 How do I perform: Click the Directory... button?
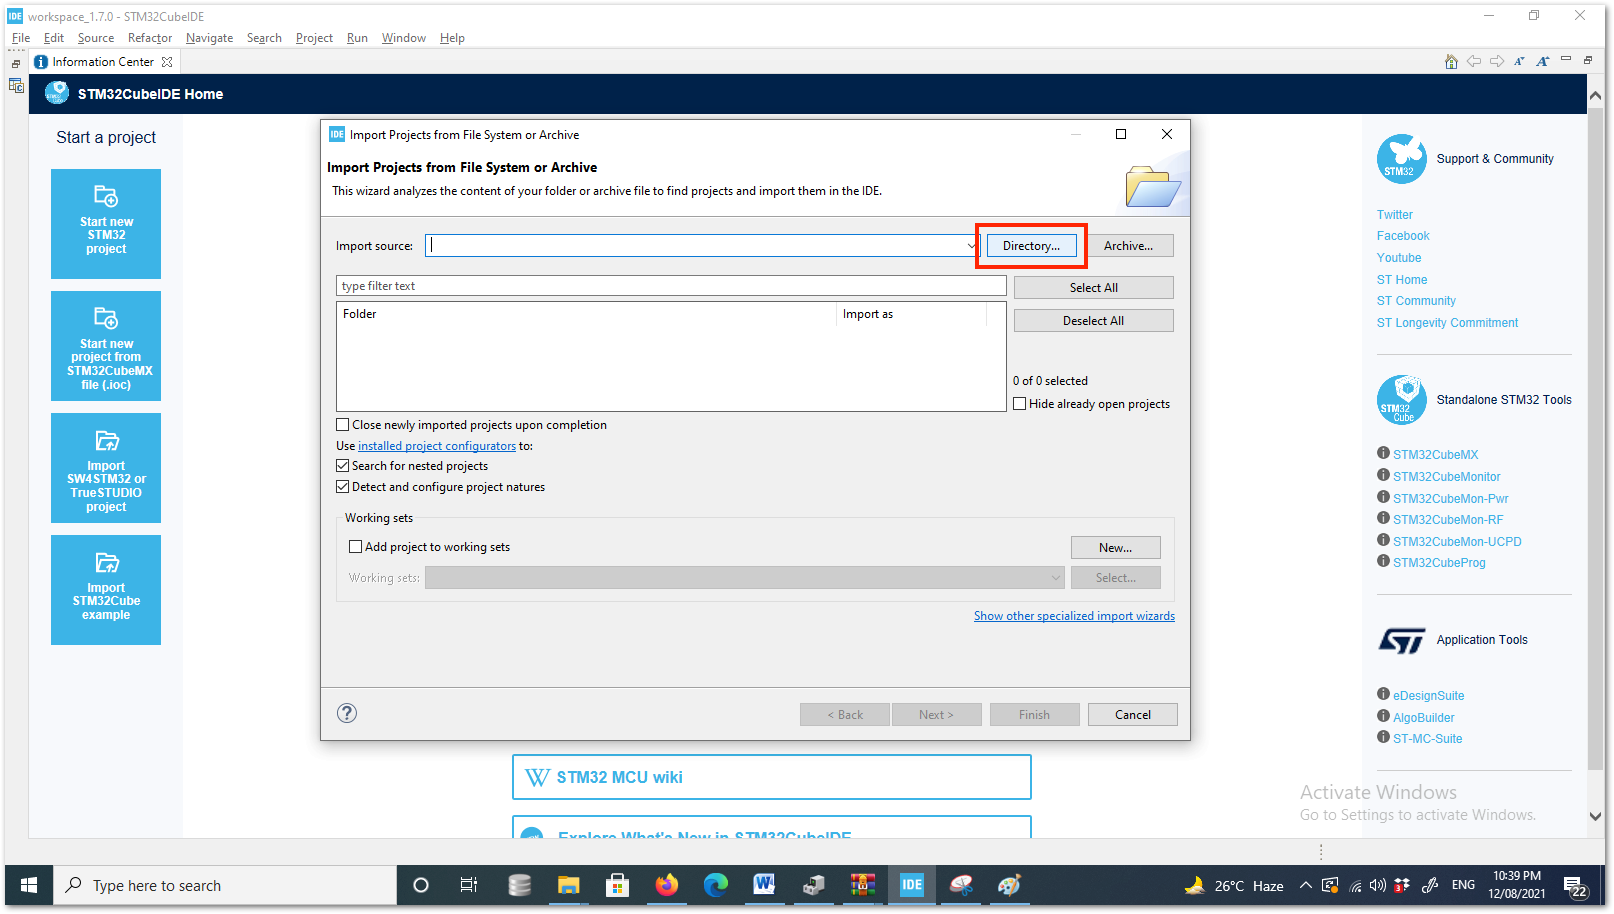[x=1031, y=246]
